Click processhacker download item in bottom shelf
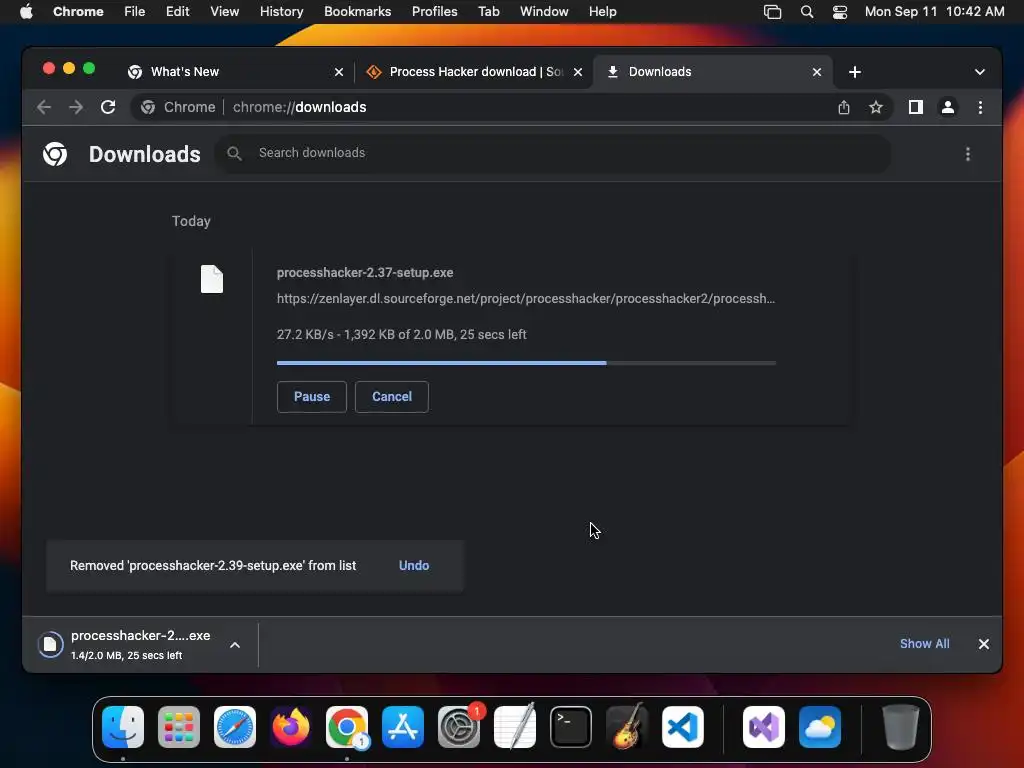Screen dimensions: 1024x768 (x=140, y=645)
